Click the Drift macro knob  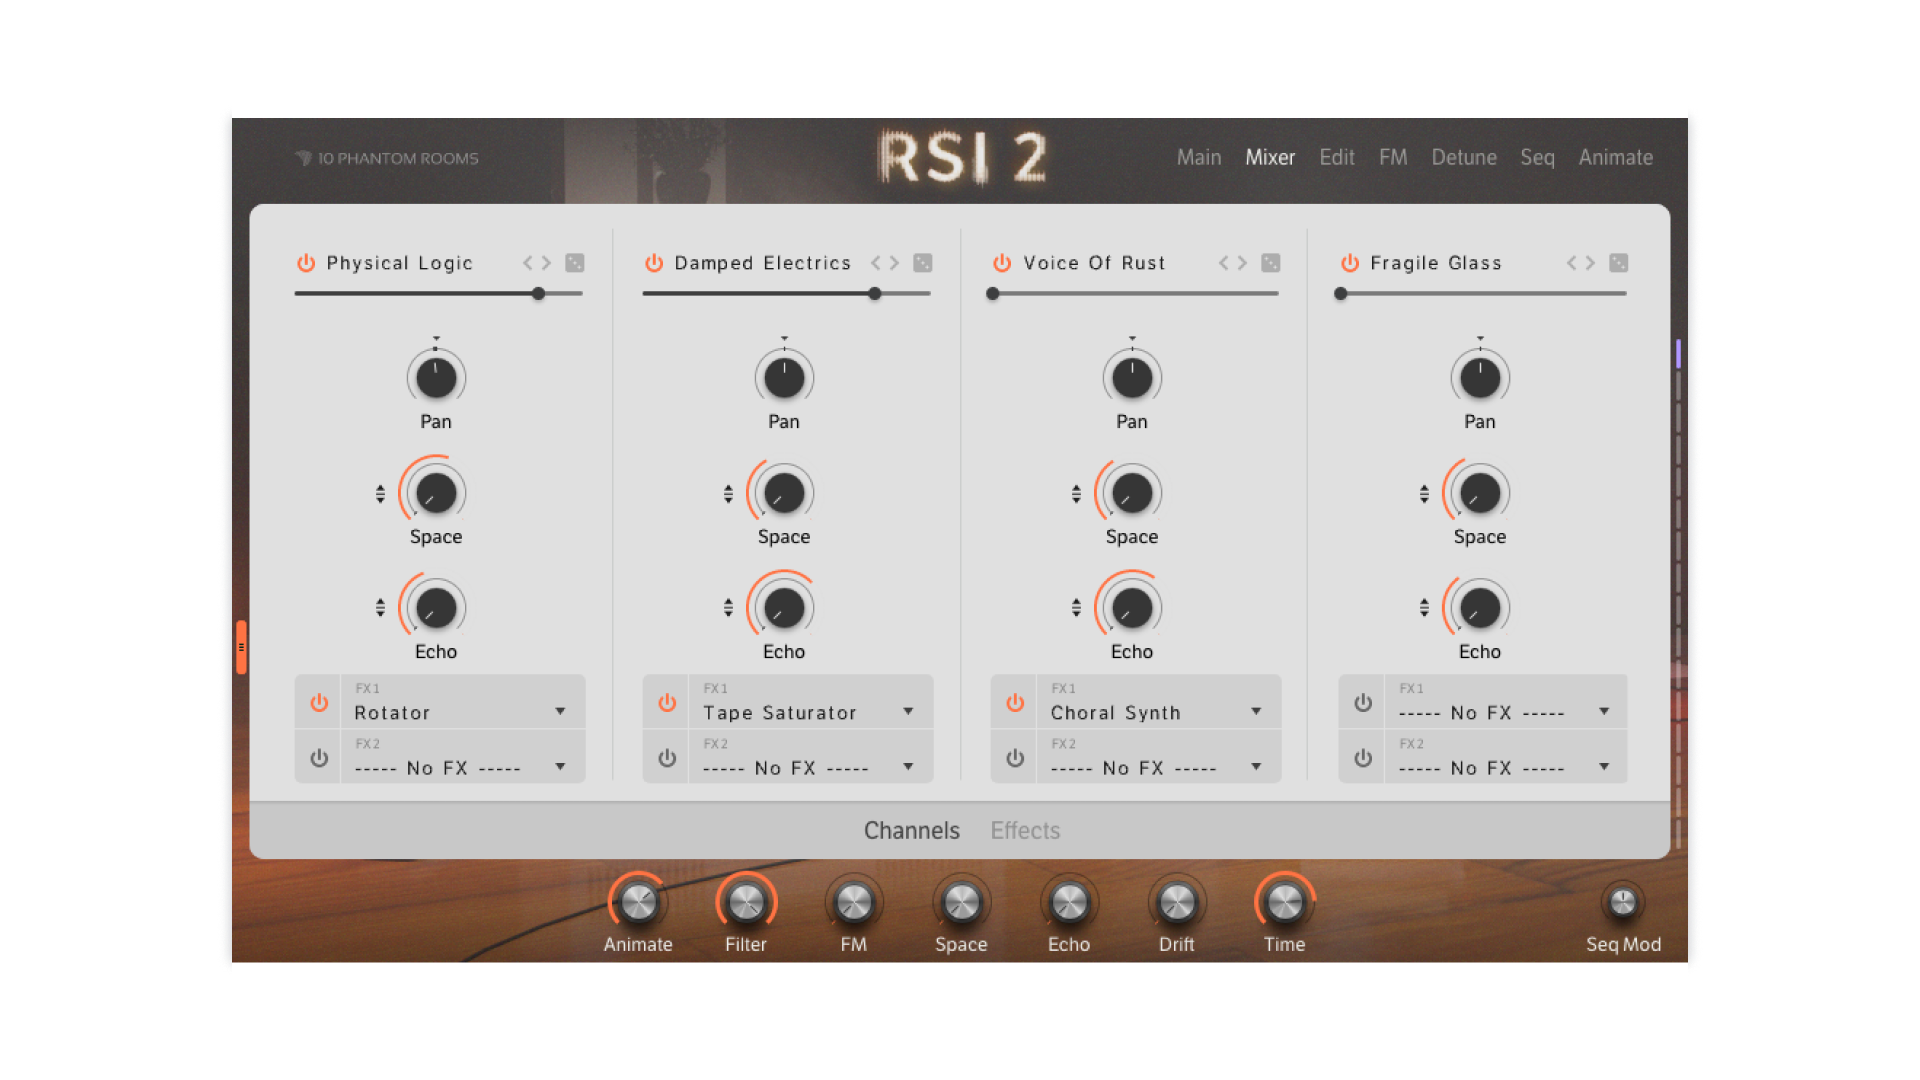1176,903
